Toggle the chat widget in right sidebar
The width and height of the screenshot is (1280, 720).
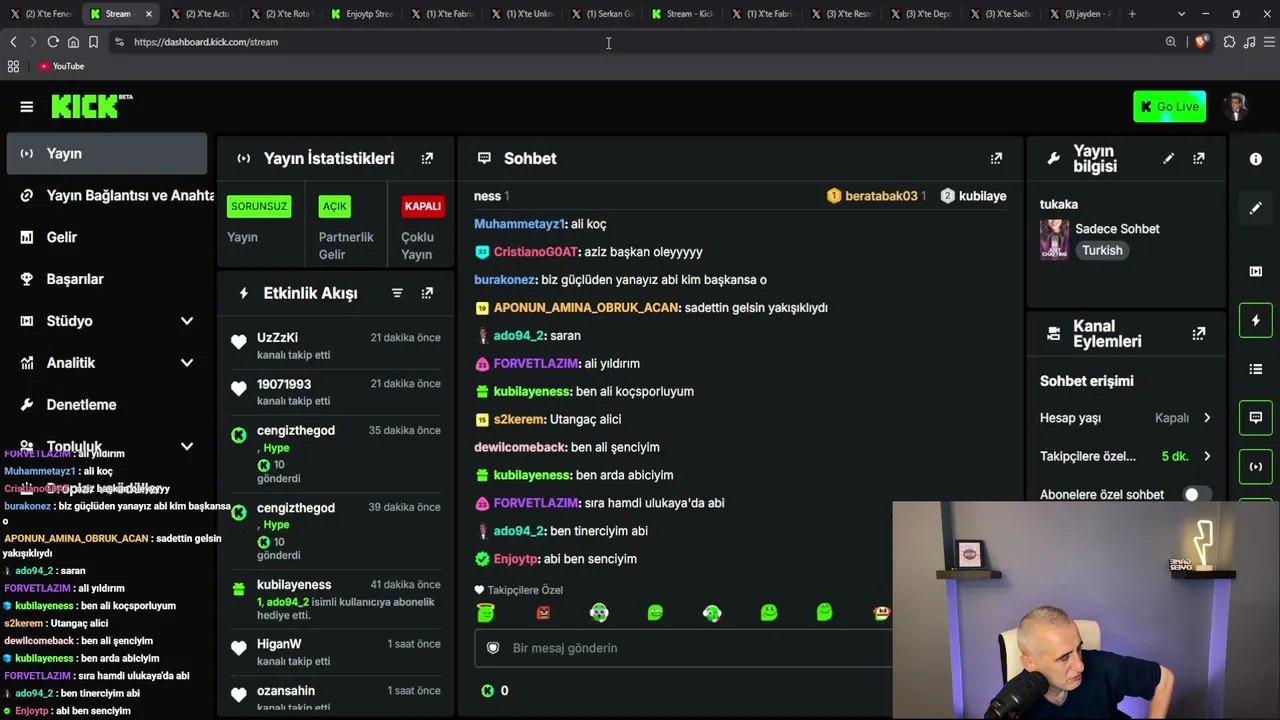[x=1256, y=418]
